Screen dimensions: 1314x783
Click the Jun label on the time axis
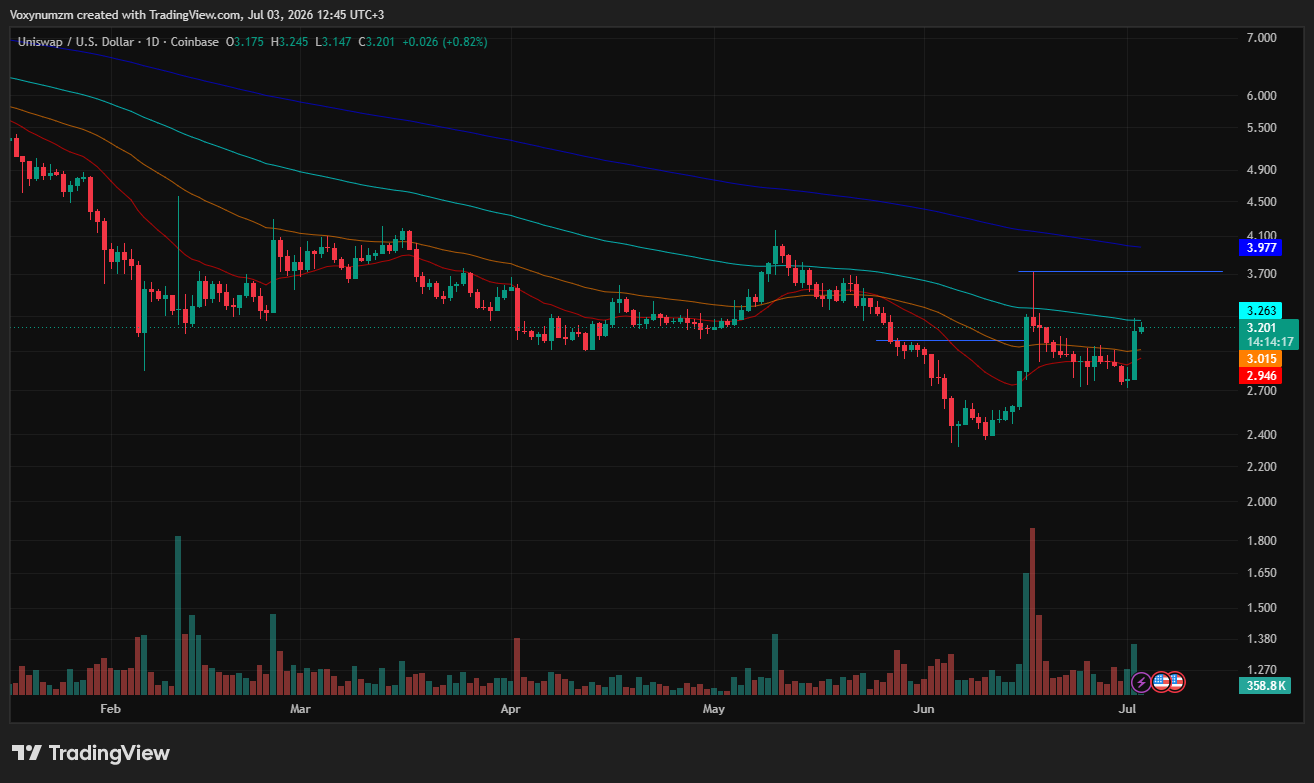(925, 709)
